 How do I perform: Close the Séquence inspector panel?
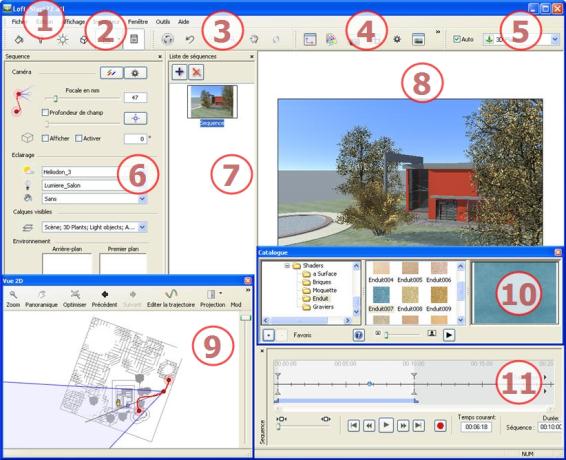coord(160,57)
